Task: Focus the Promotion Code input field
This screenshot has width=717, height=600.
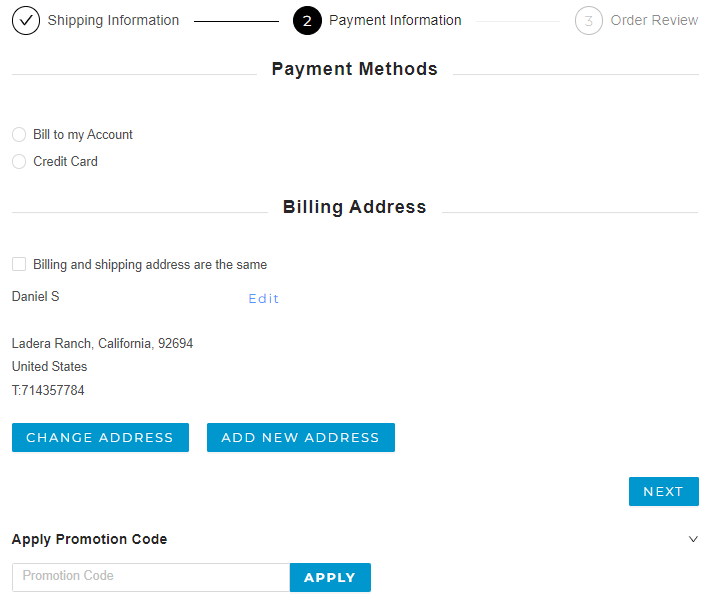Action: [x=151, y=577]
